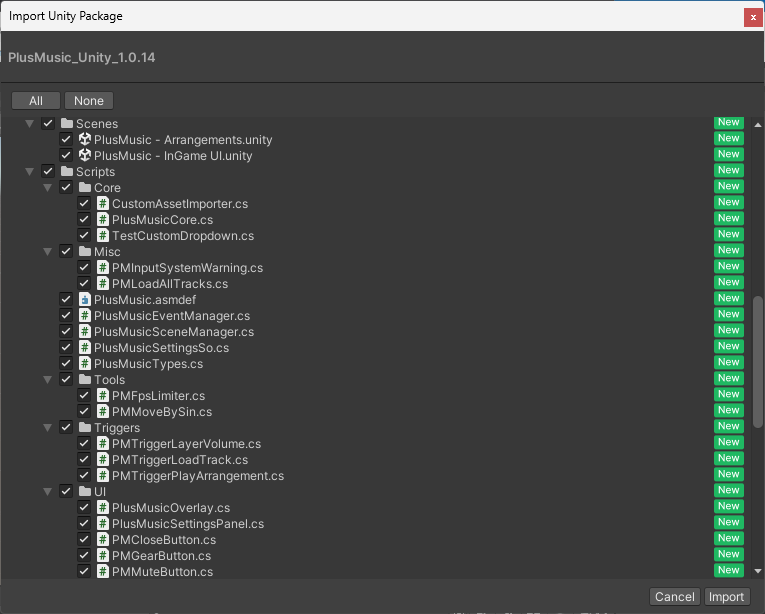Select the PMTriggerLoadTrack.cs file name
765x614 pixels.
click(x=180, y=459)
